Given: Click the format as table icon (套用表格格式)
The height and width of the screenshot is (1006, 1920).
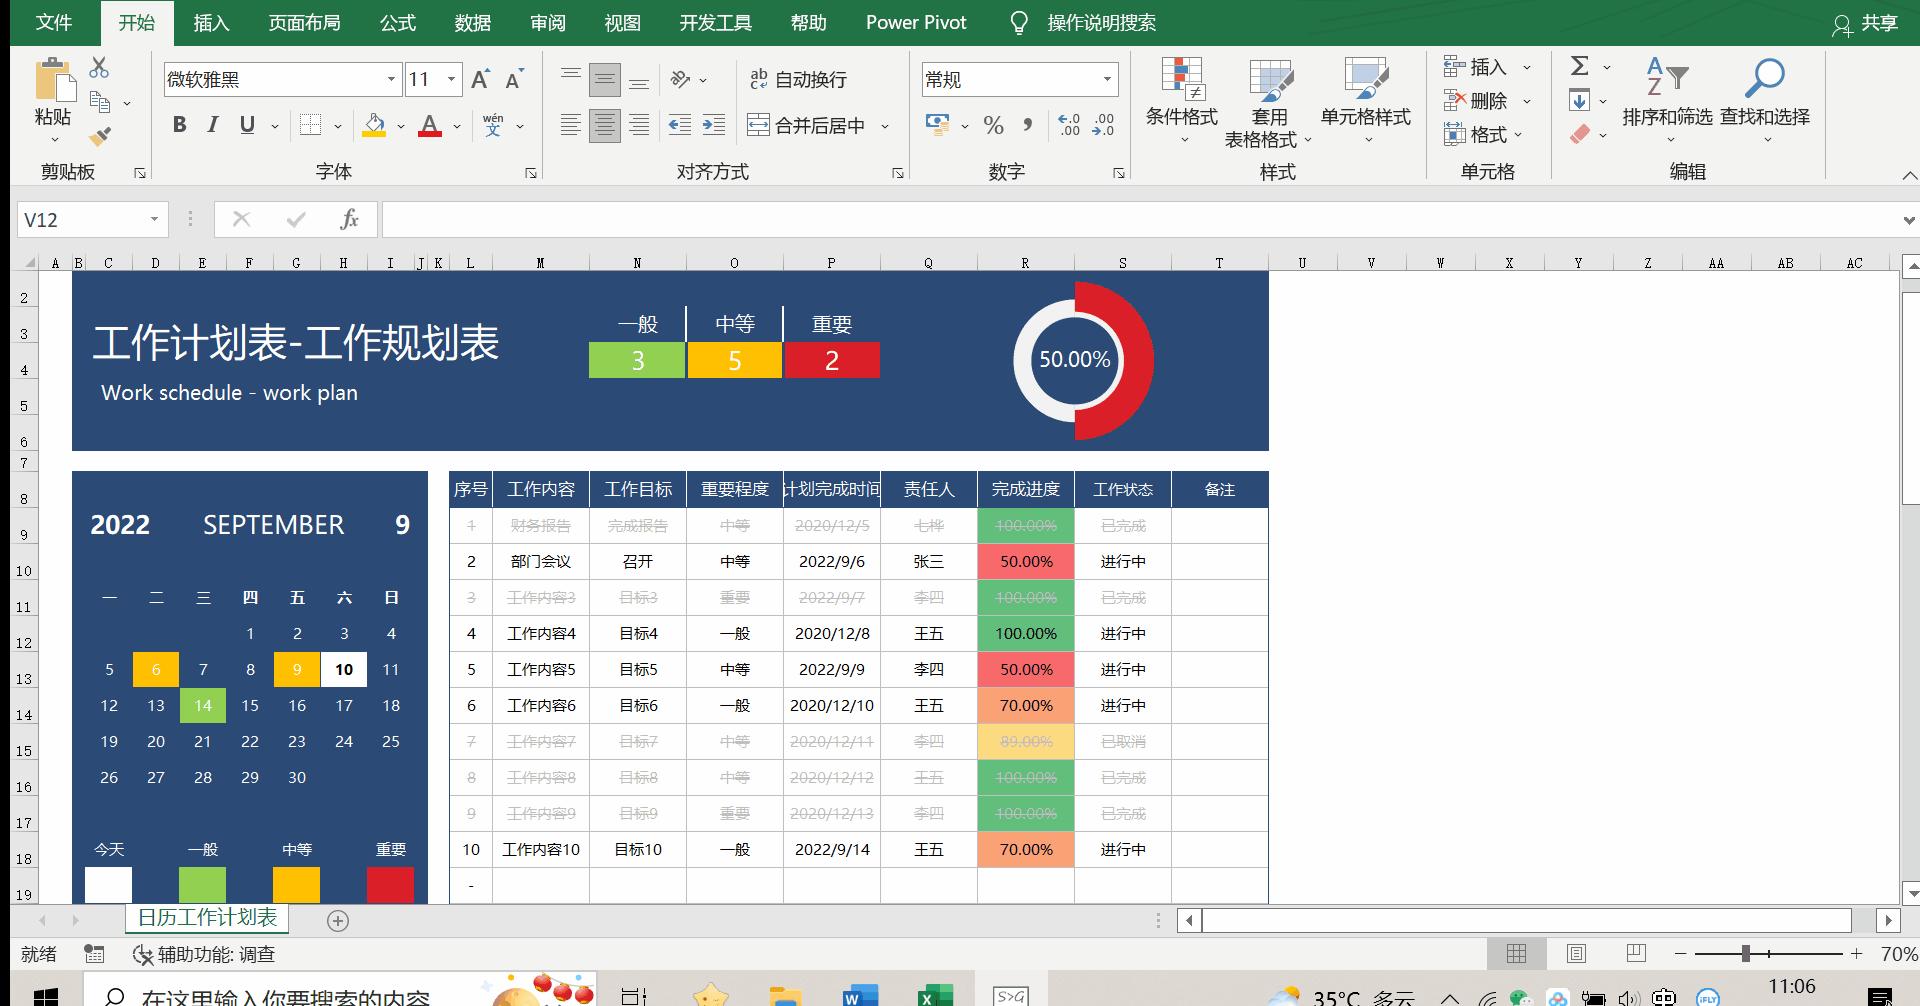Looking at the screenshot, I should click(x=1269, y=100).
